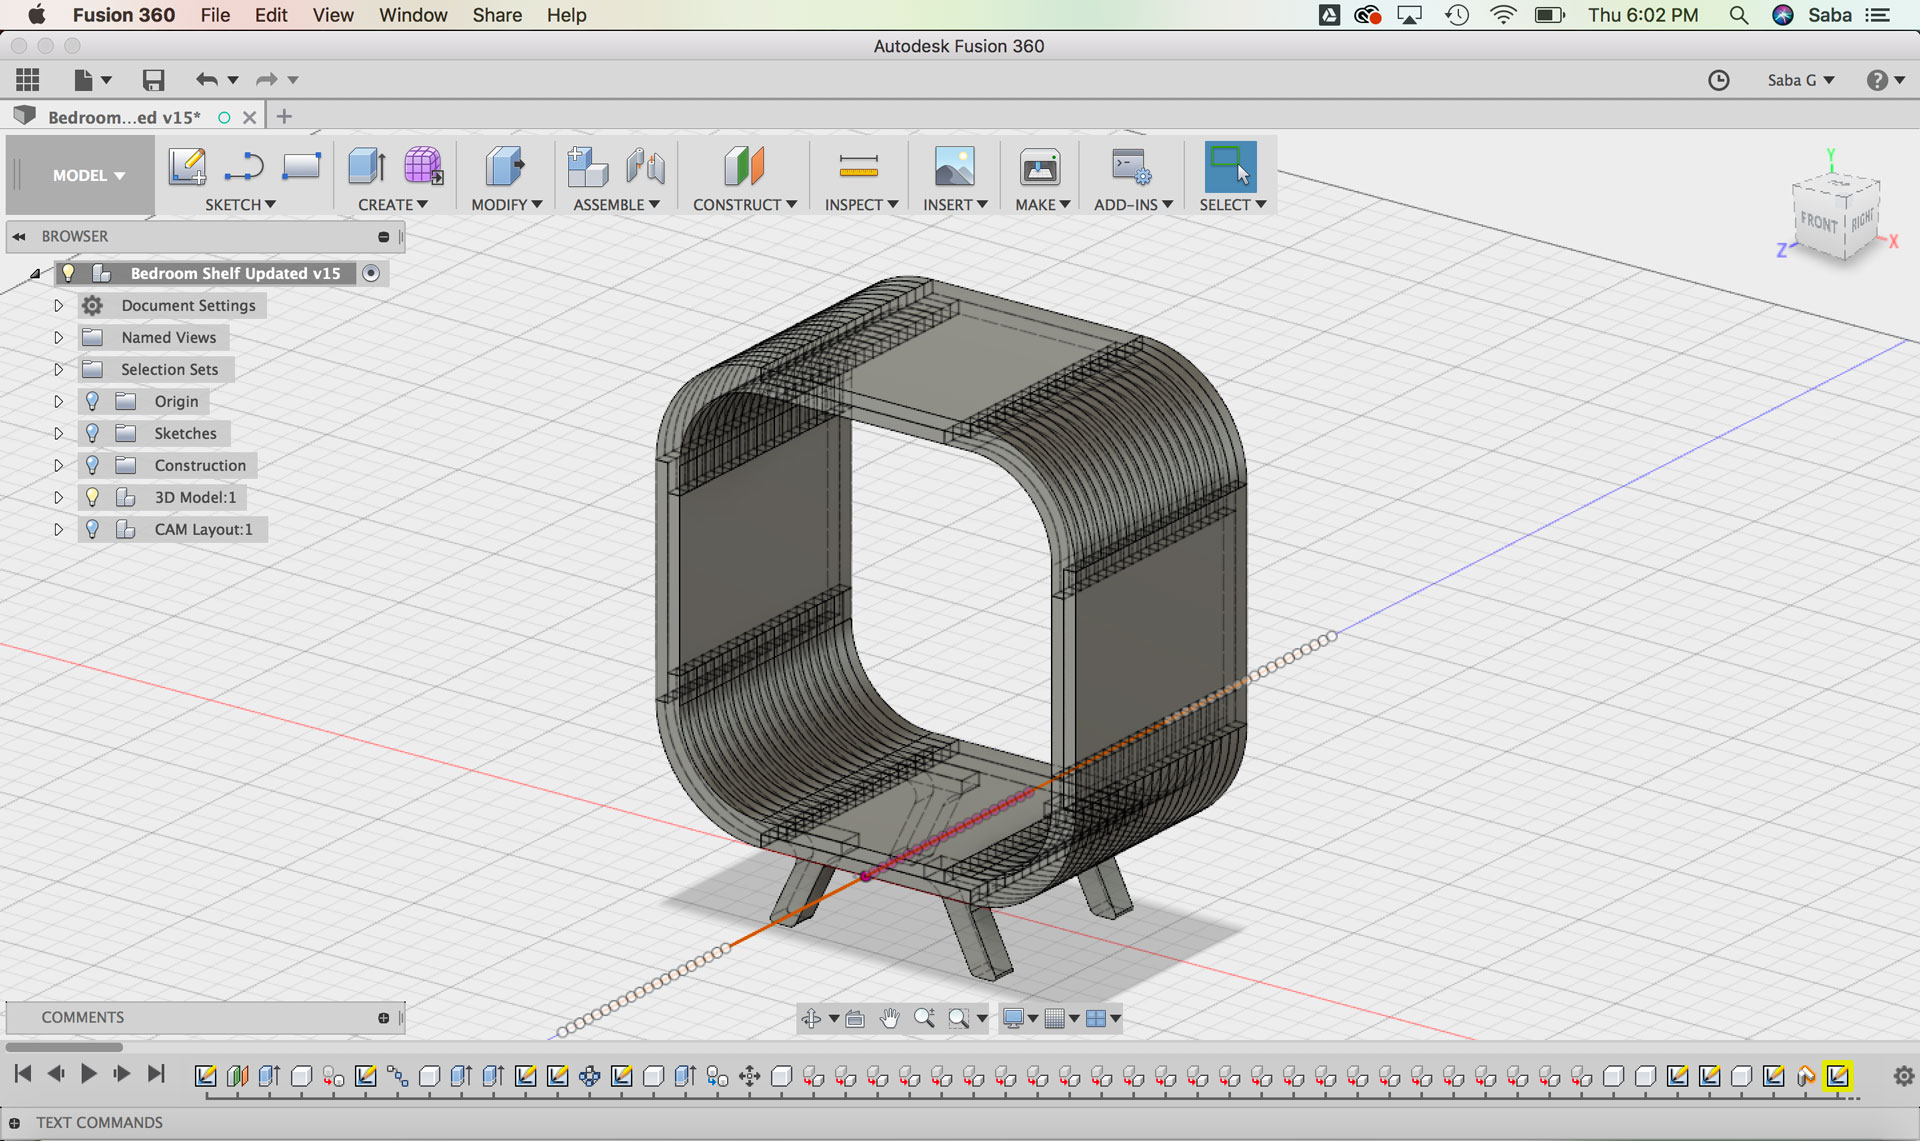
Task: Click the Save icon
Action: coord(153,80)
